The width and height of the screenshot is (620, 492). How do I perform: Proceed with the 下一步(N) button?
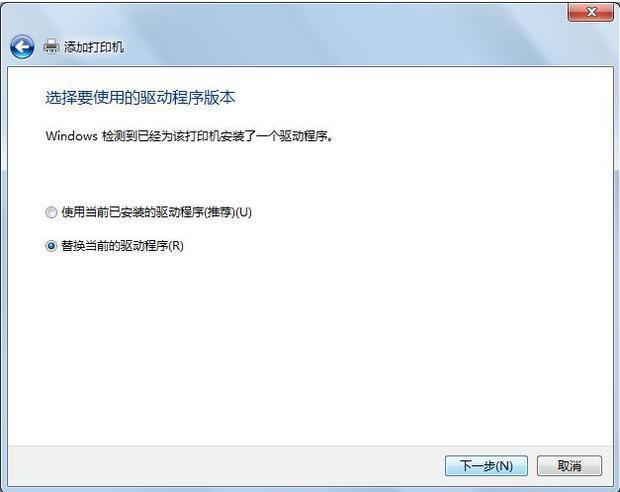click(x=486, y=466)
